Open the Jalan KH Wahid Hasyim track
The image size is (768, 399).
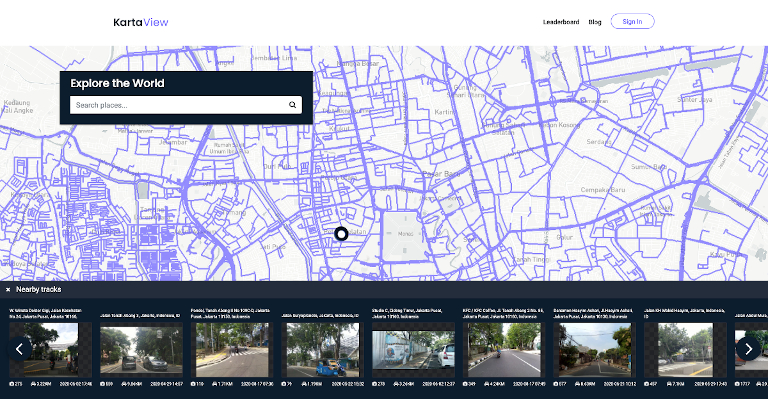point(685,350)
